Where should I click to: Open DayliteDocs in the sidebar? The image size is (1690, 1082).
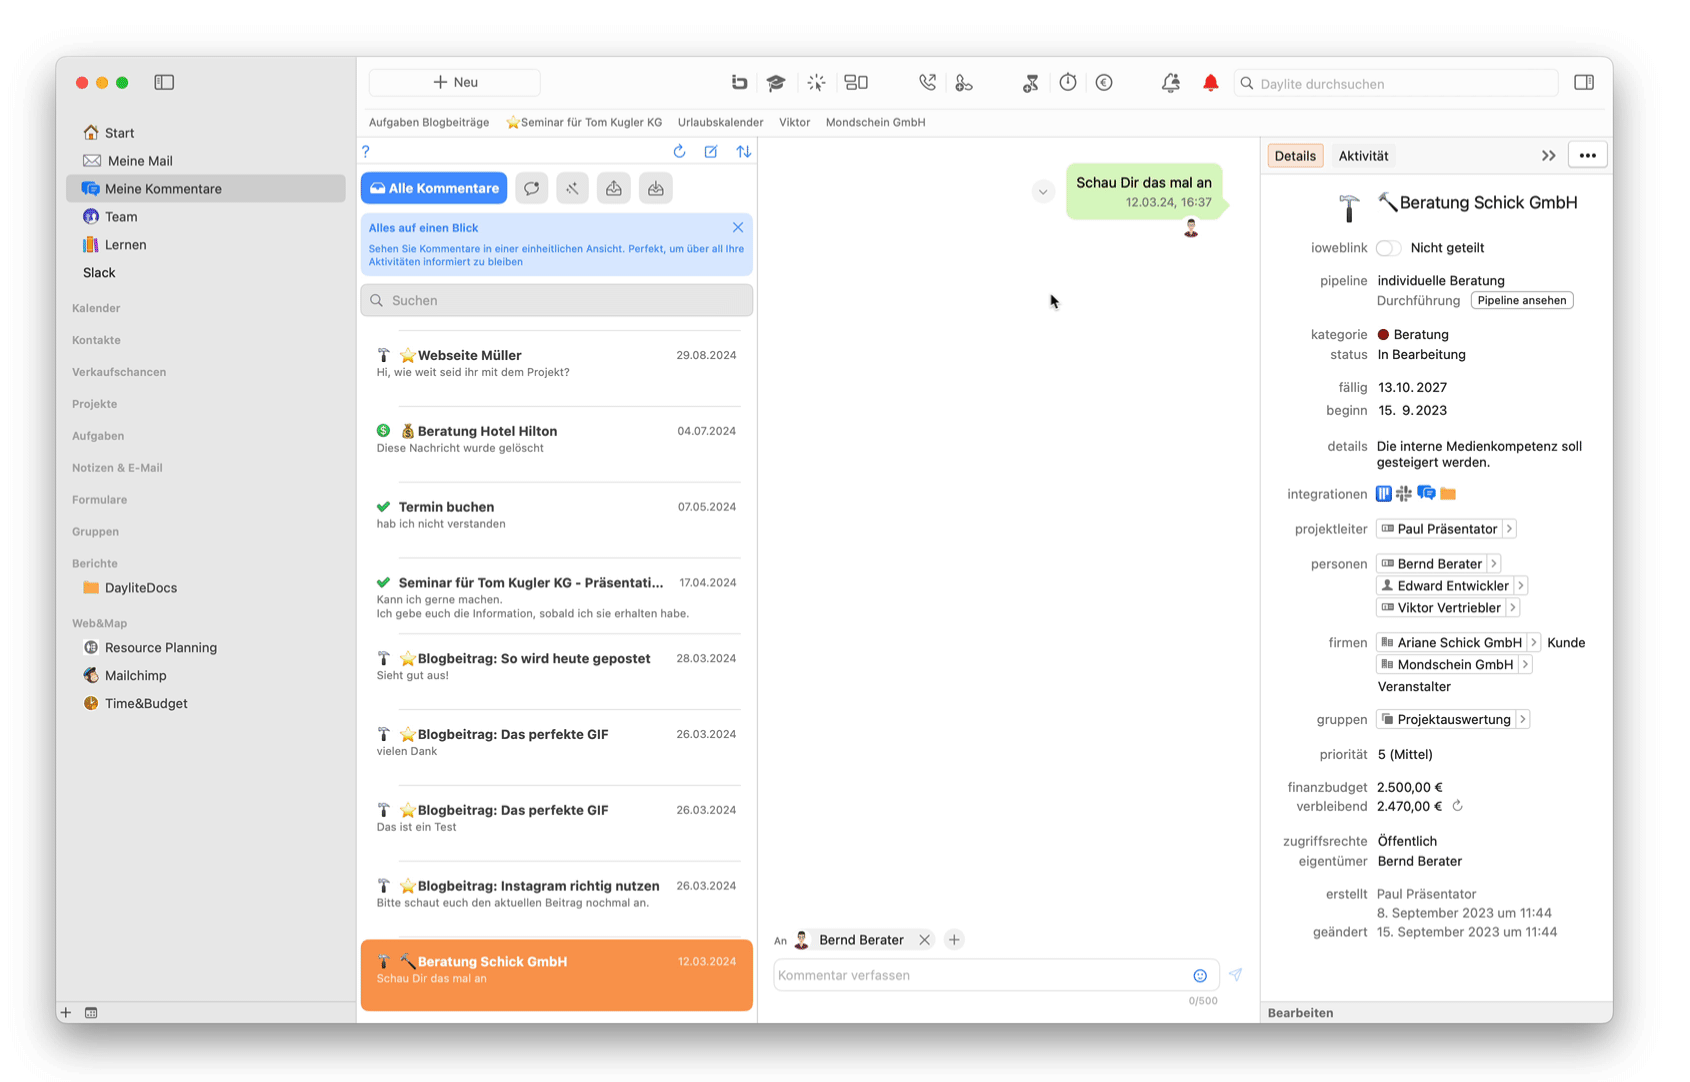pos(205,588)
